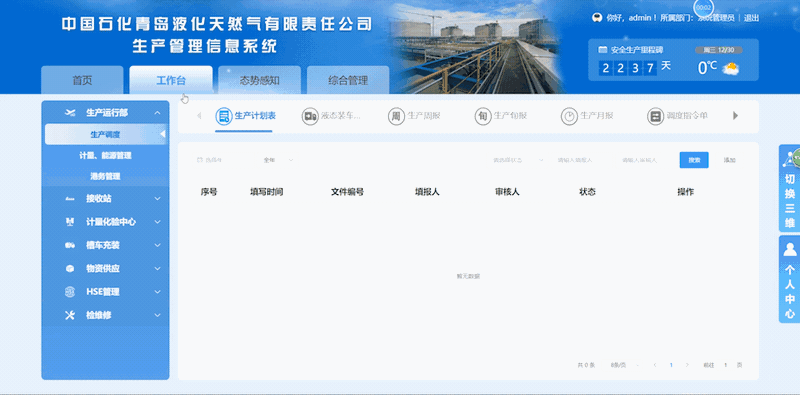Click the 切换三维 side button
800x395 pixels.
click(x=789, y=188)
